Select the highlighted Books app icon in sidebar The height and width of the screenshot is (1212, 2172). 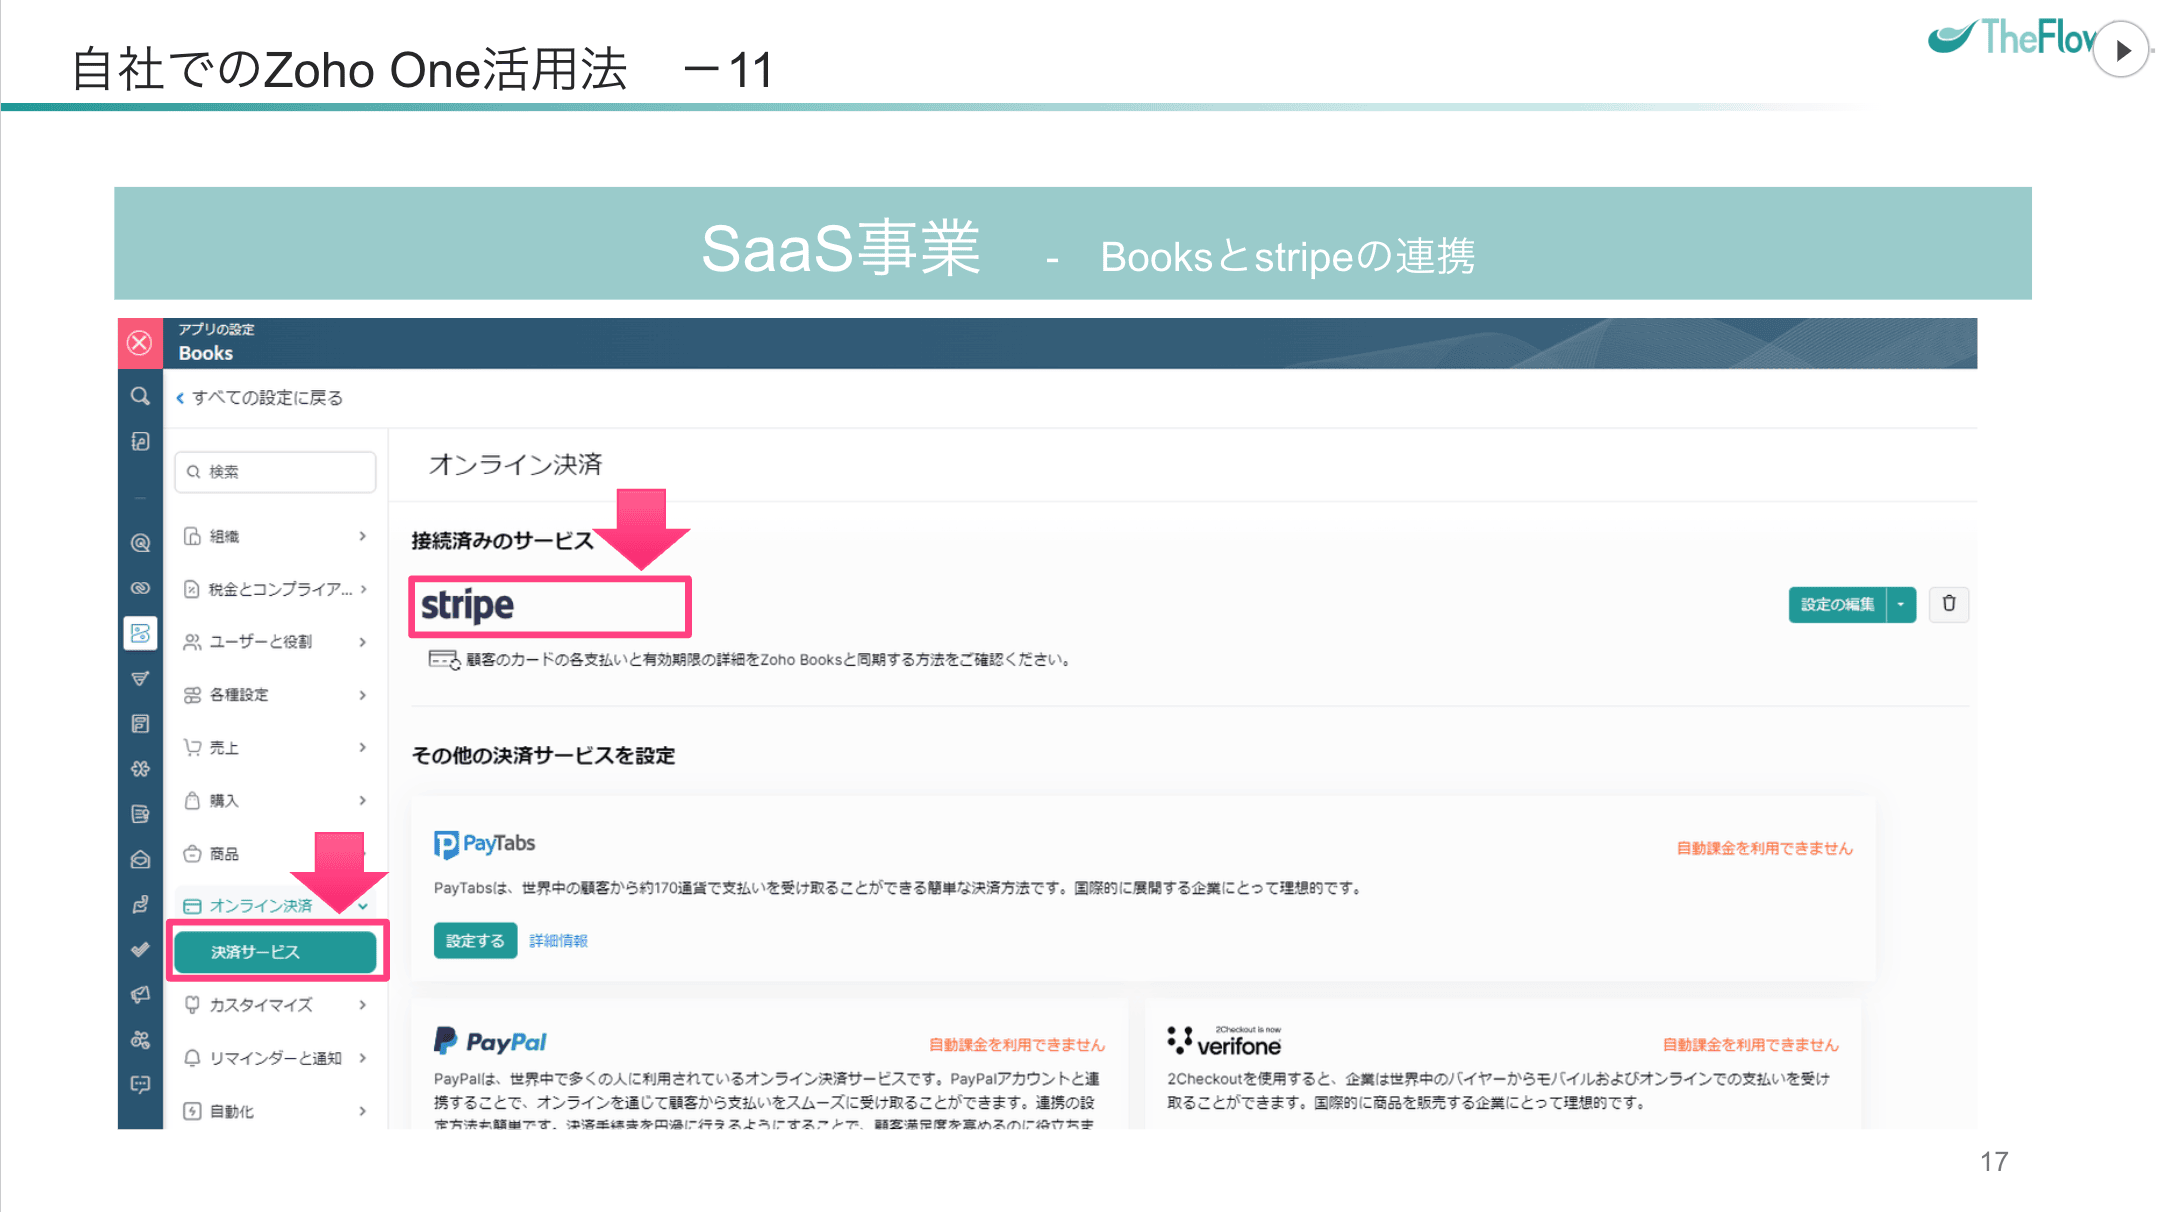pos(140,633)
